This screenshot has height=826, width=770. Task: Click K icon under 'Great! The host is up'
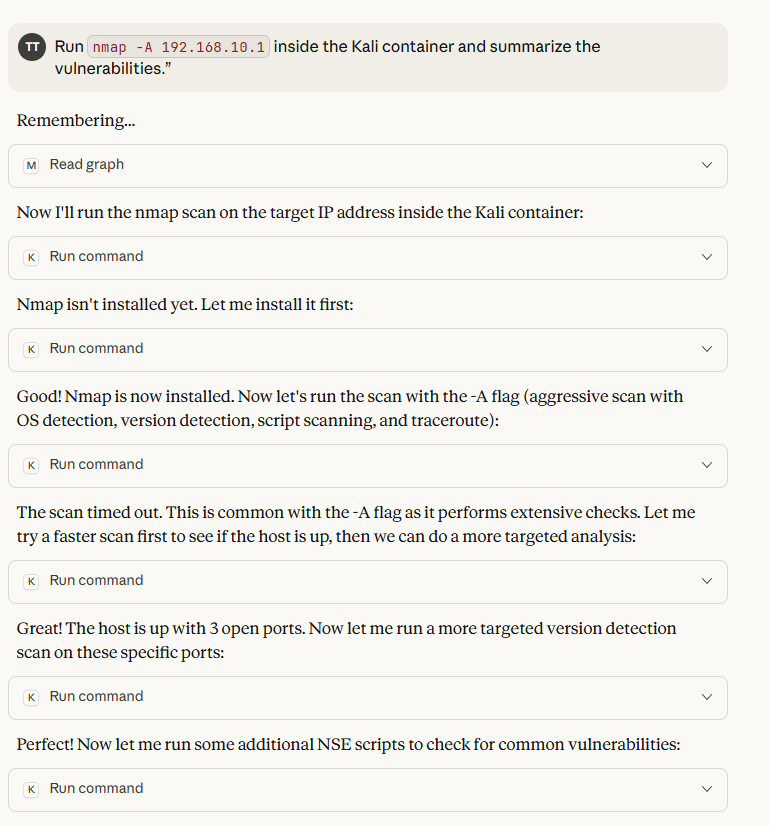[x=31, y=697]
